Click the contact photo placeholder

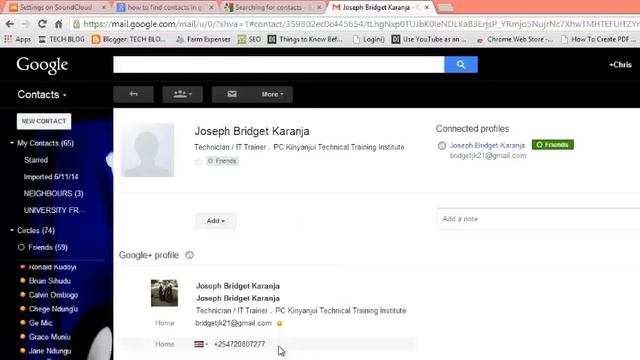147,150
